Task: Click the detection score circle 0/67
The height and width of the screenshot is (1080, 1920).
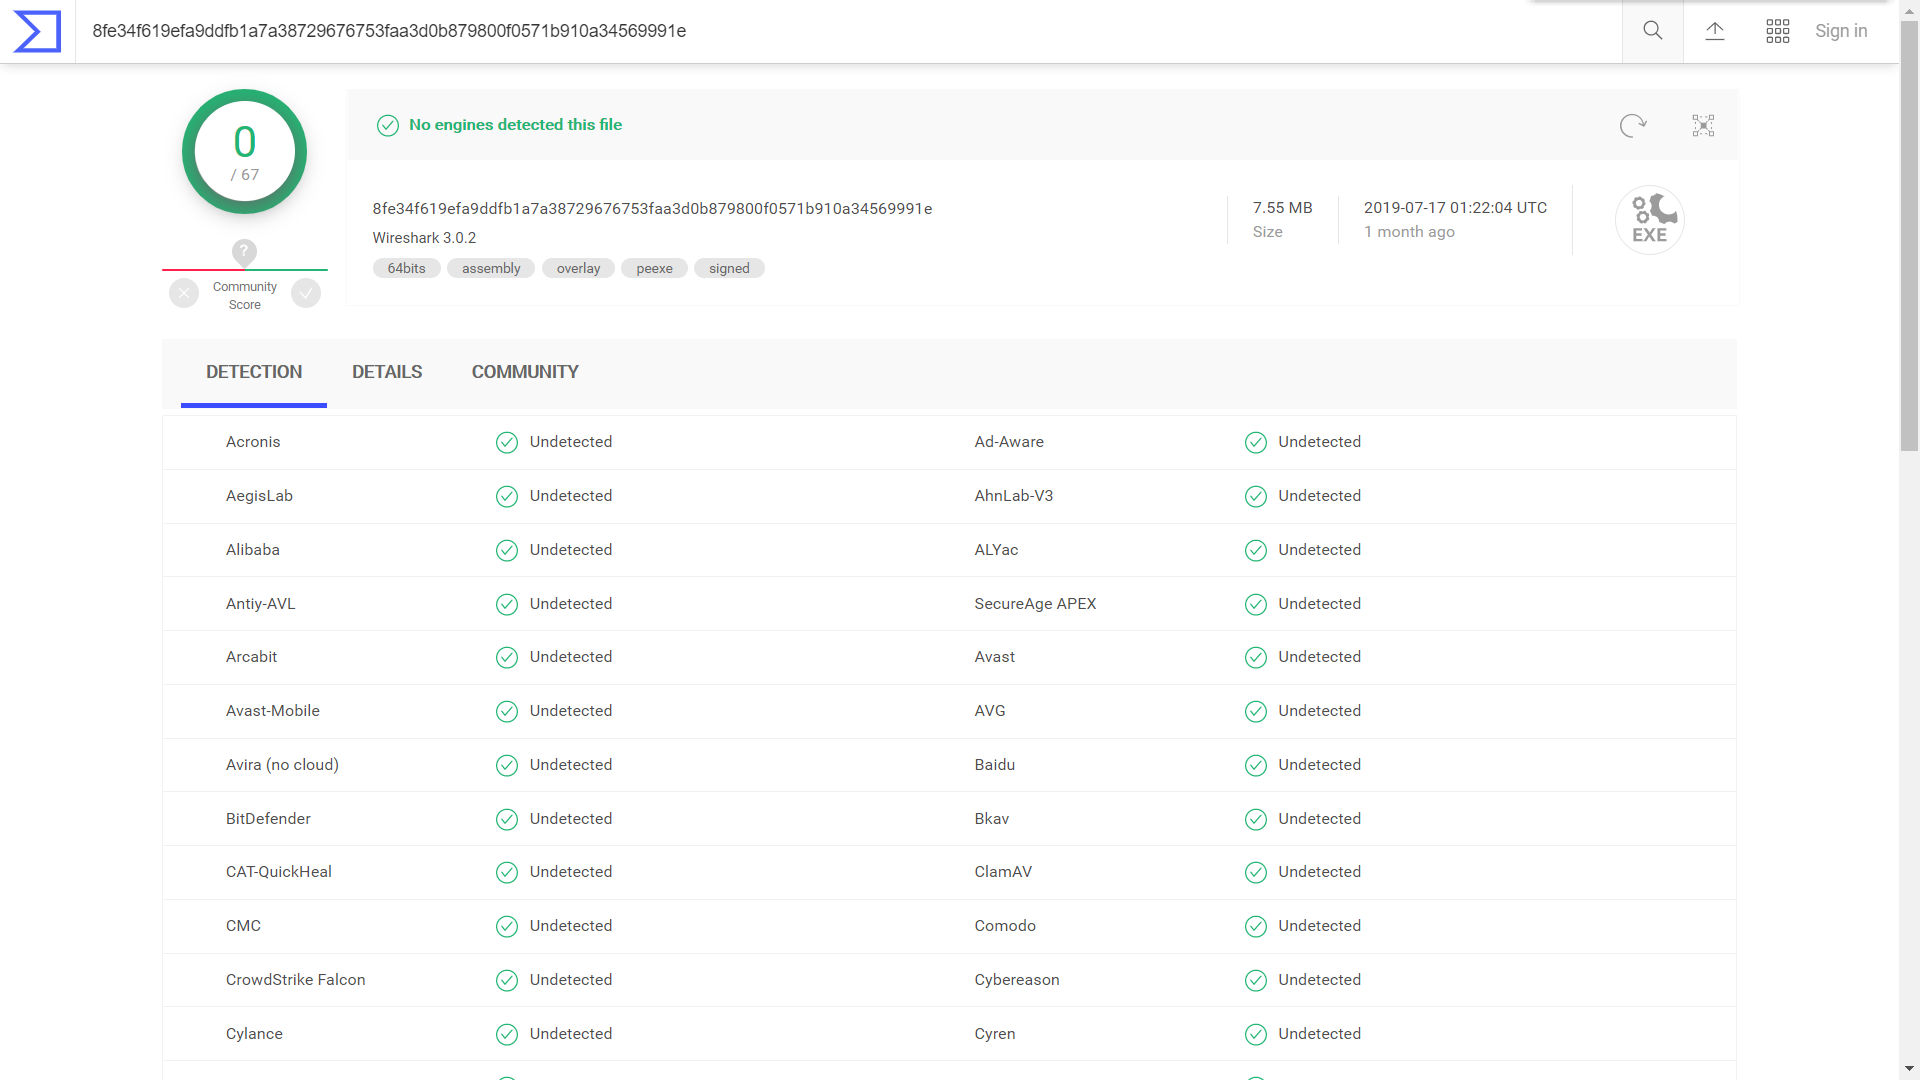Action: pyautogui.click(x=244, y=152)
